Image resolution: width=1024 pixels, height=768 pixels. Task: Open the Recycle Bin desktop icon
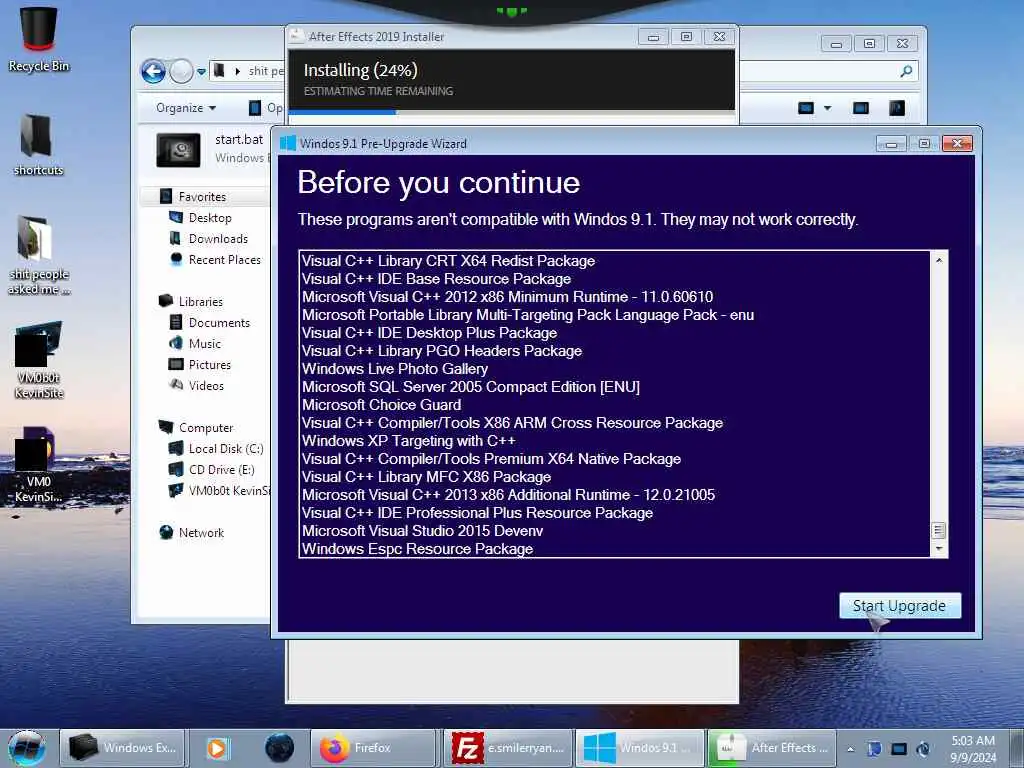coord(39,39)
